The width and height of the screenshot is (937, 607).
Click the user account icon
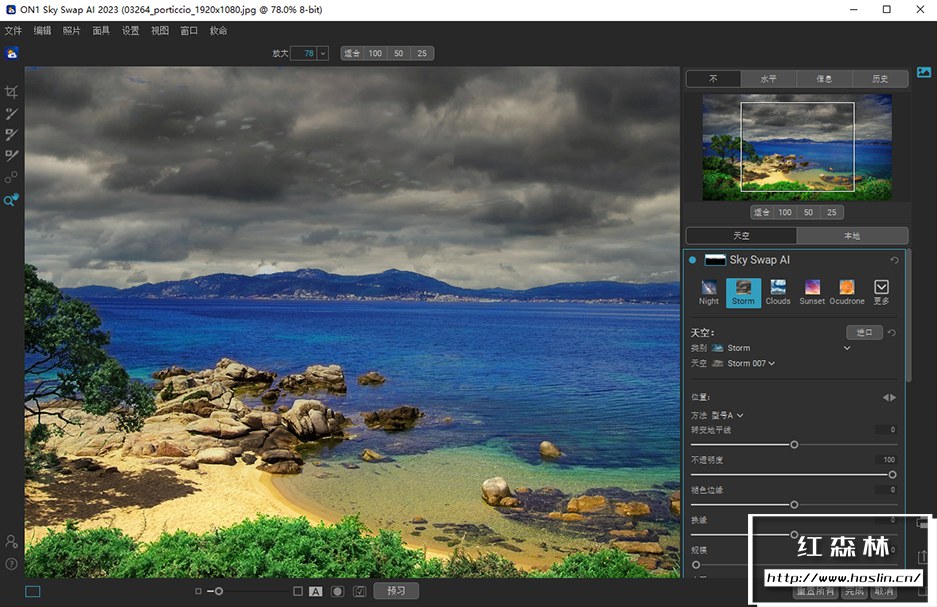click(12, 541)
